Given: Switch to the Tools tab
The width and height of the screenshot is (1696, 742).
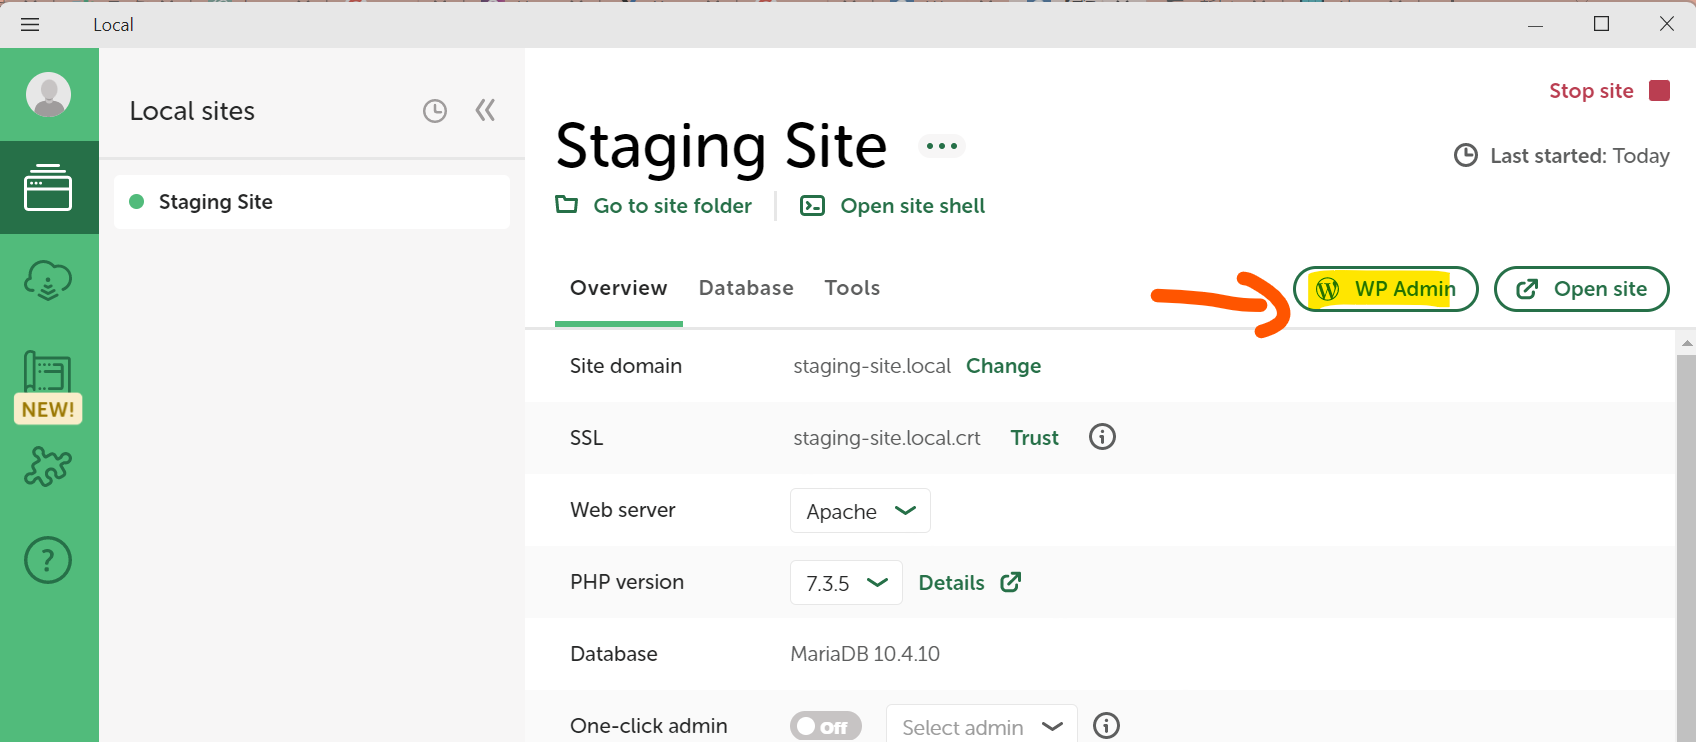Looking at the screenshot, I should click(852, 288).
